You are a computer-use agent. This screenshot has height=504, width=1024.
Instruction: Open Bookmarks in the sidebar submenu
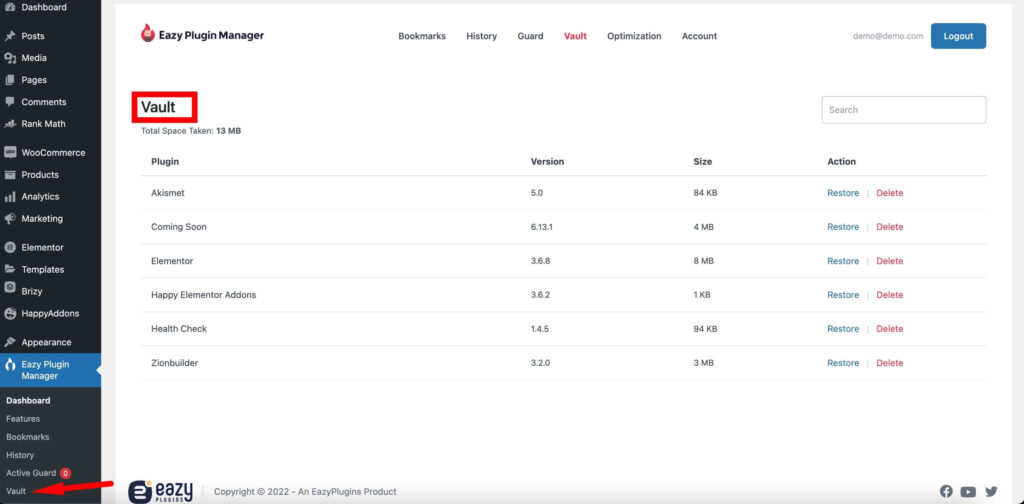[27, 437]
